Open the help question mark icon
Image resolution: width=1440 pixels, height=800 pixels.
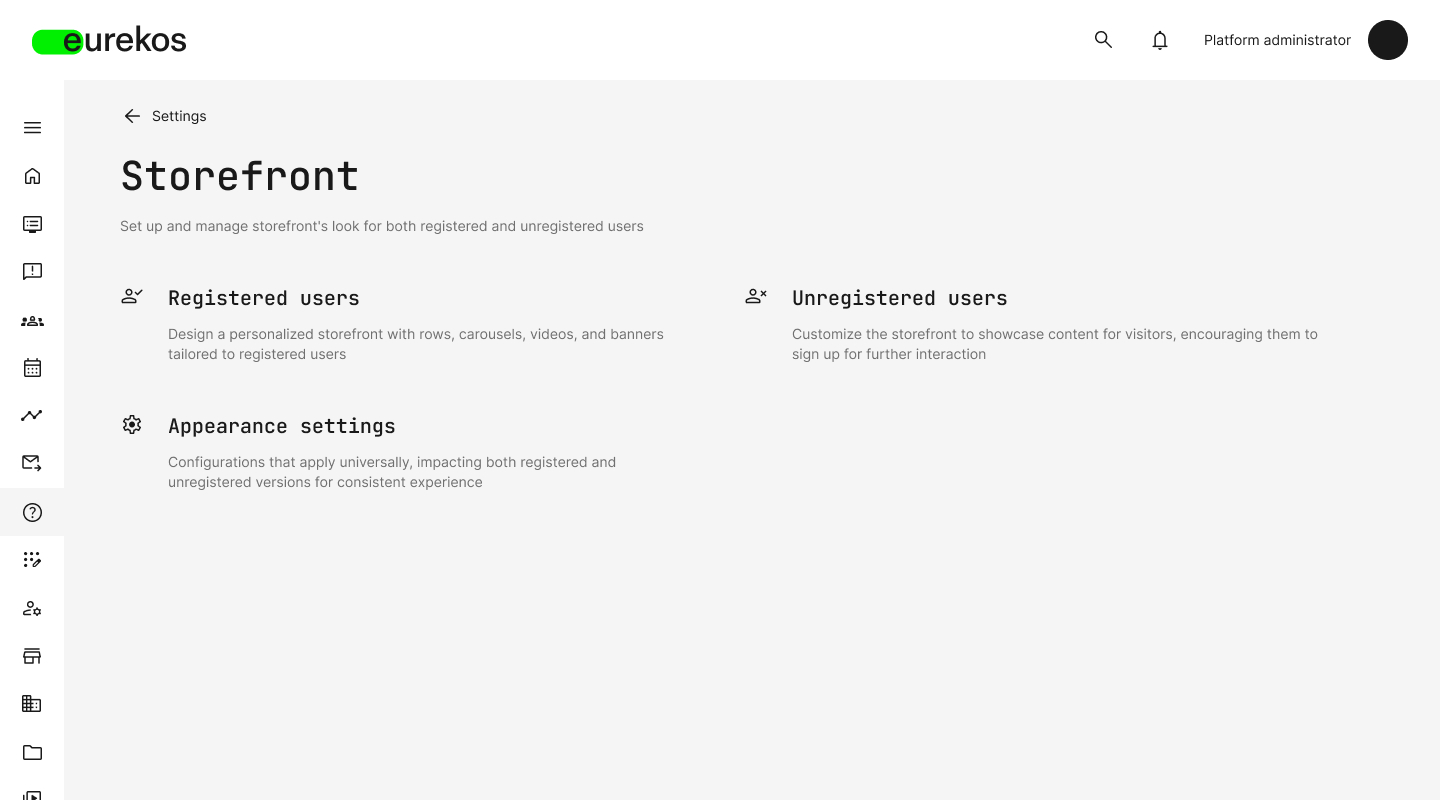tap(32, 513)
